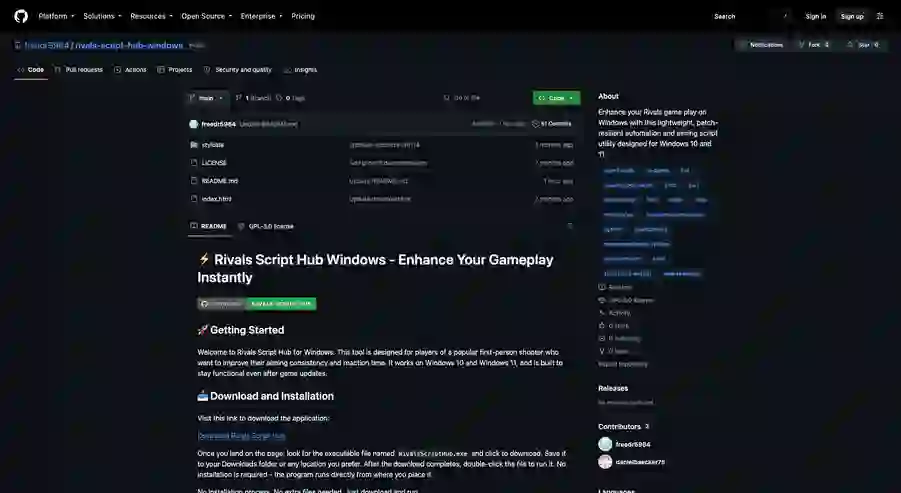Select the Code tab
Viewport: 901px width, 493px height.
pyautogui.click(x=30, y=70)
